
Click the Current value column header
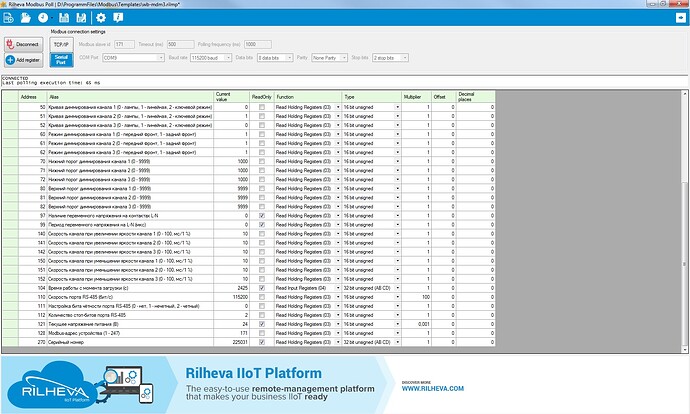tap(231, 97)
